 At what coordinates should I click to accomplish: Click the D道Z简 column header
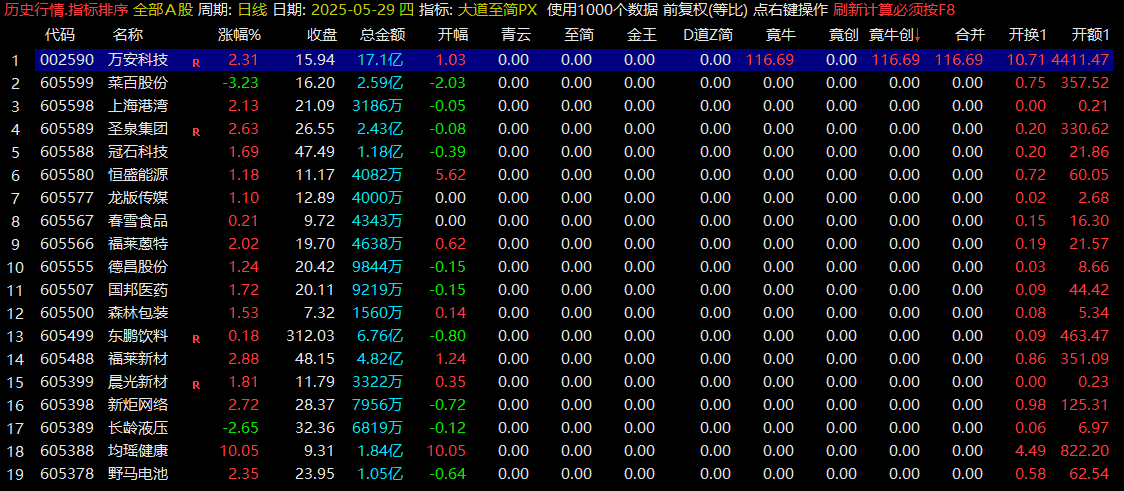(708, 34)
